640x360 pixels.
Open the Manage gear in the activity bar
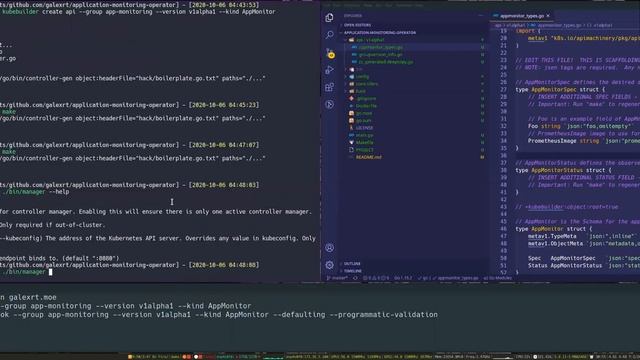[329, 265]
